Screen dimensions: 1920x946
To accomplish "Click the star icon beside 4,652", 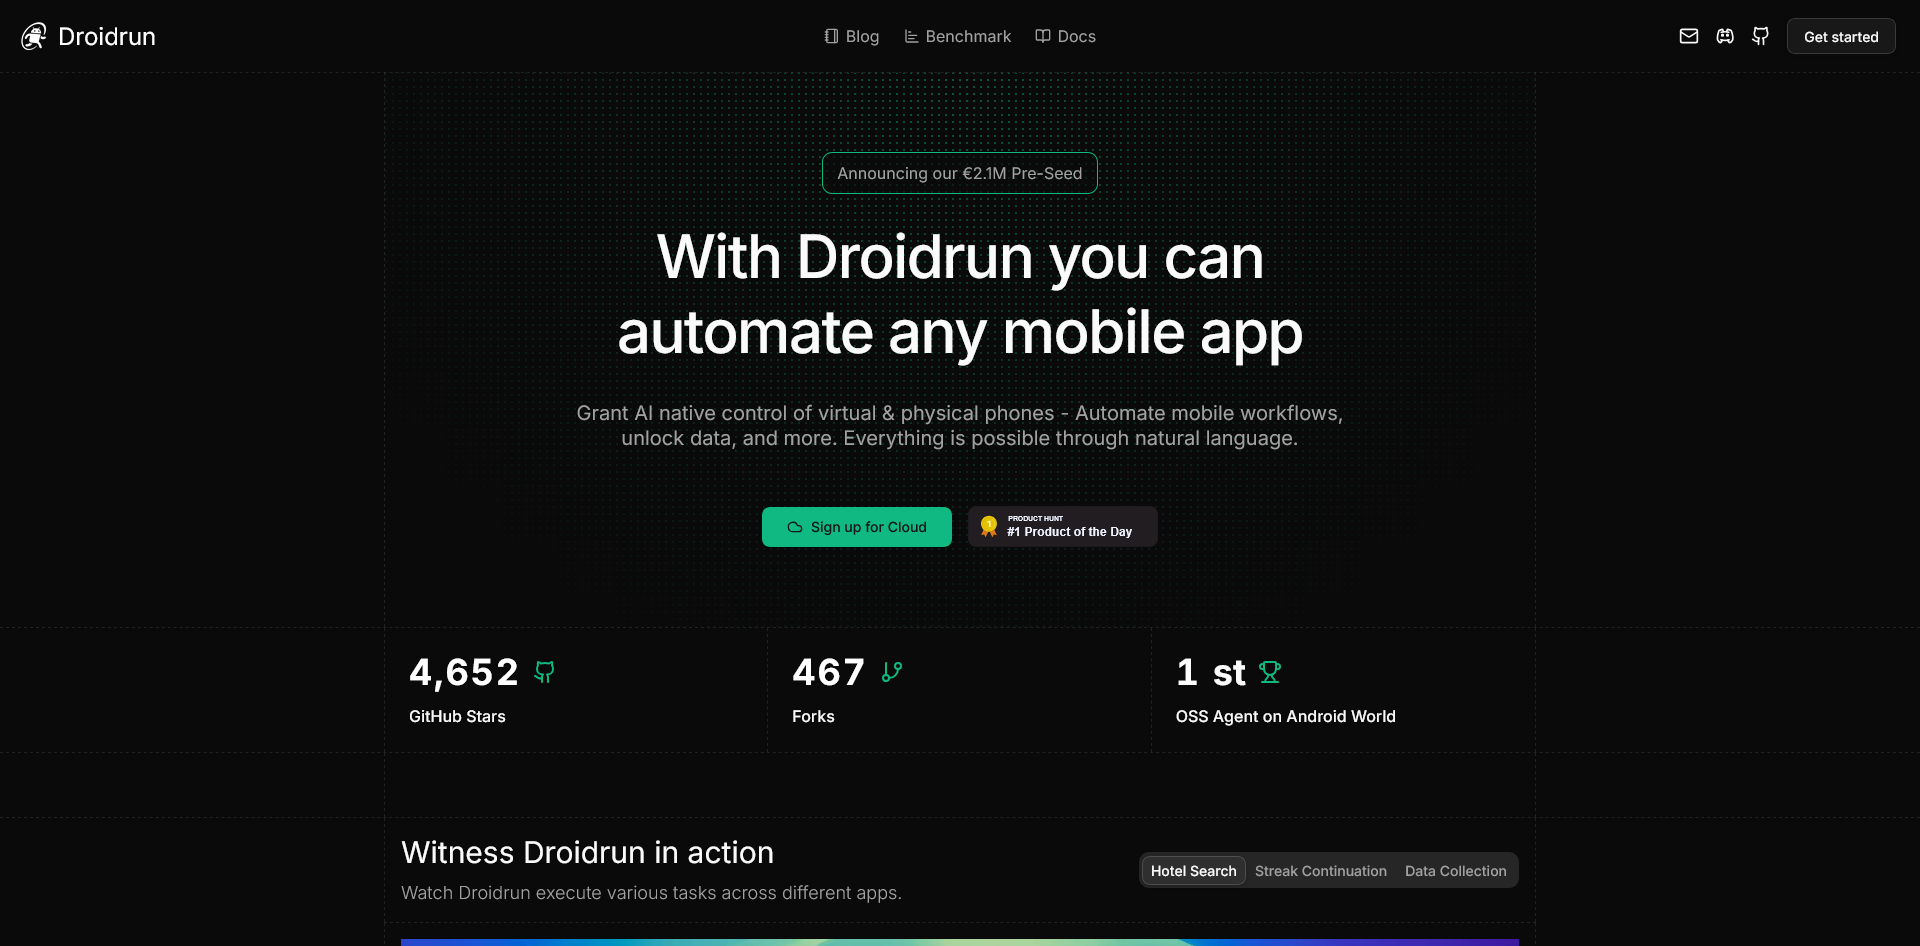I will (x=541, y=672).
